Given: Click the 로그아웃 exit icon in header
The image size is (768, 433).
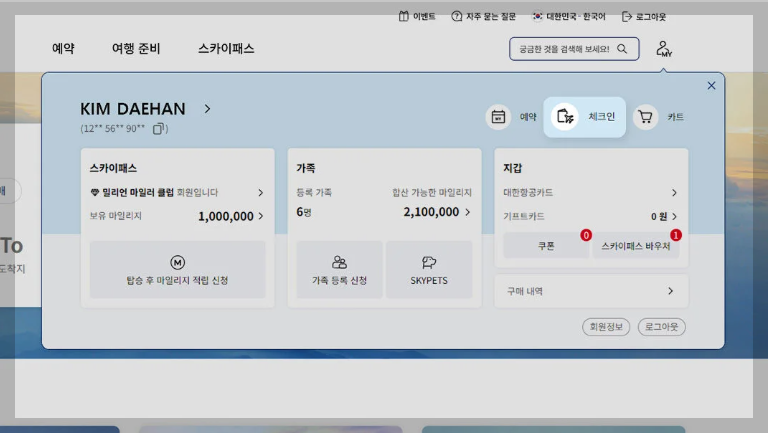Looking at the screenshot, I should pos(626,17).
